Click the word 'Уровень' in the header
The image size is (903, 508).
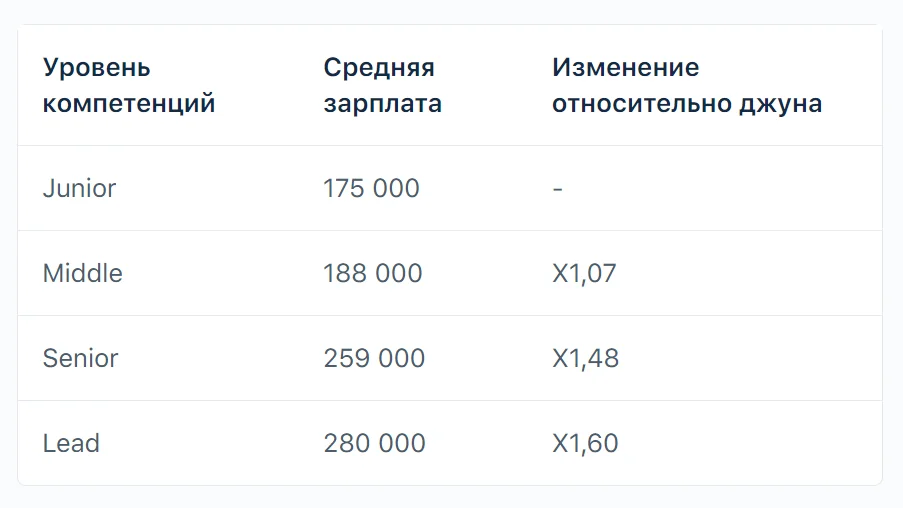(x=97, y=68)
